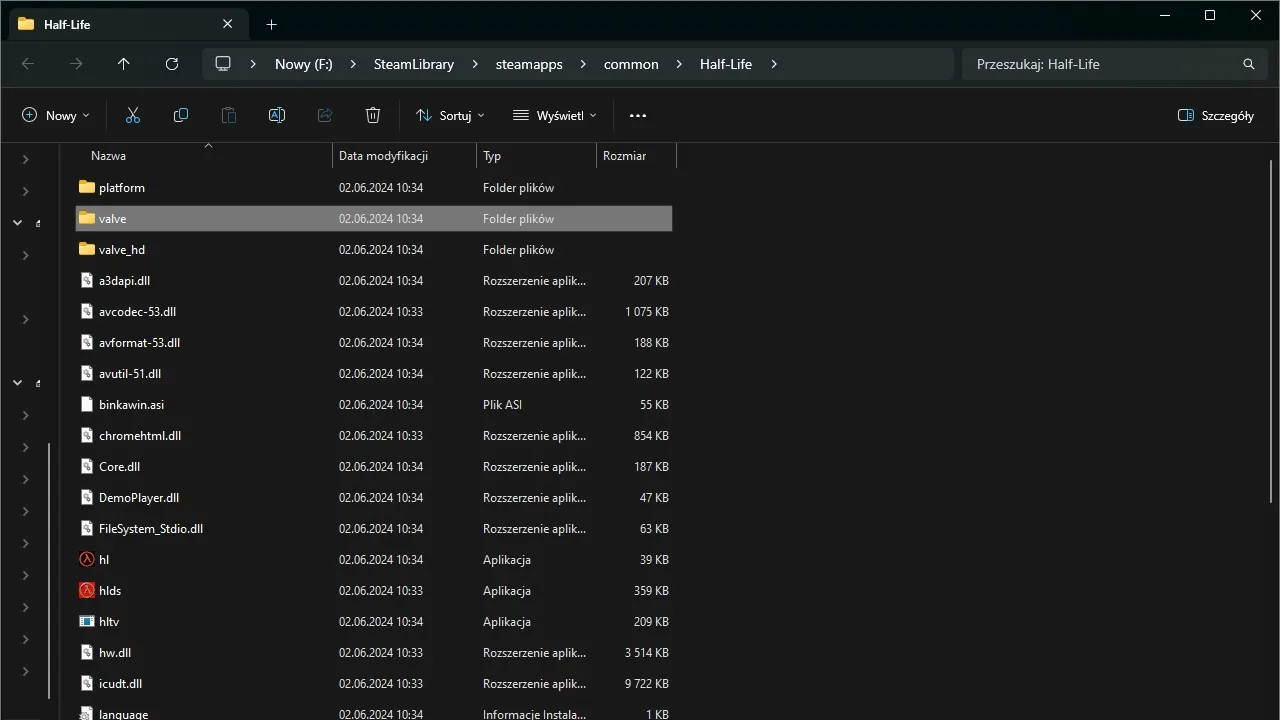Open the Sortuj (Sort) dropdown
The width and height of the screenshot is (1280, 720).
(450, 116)
